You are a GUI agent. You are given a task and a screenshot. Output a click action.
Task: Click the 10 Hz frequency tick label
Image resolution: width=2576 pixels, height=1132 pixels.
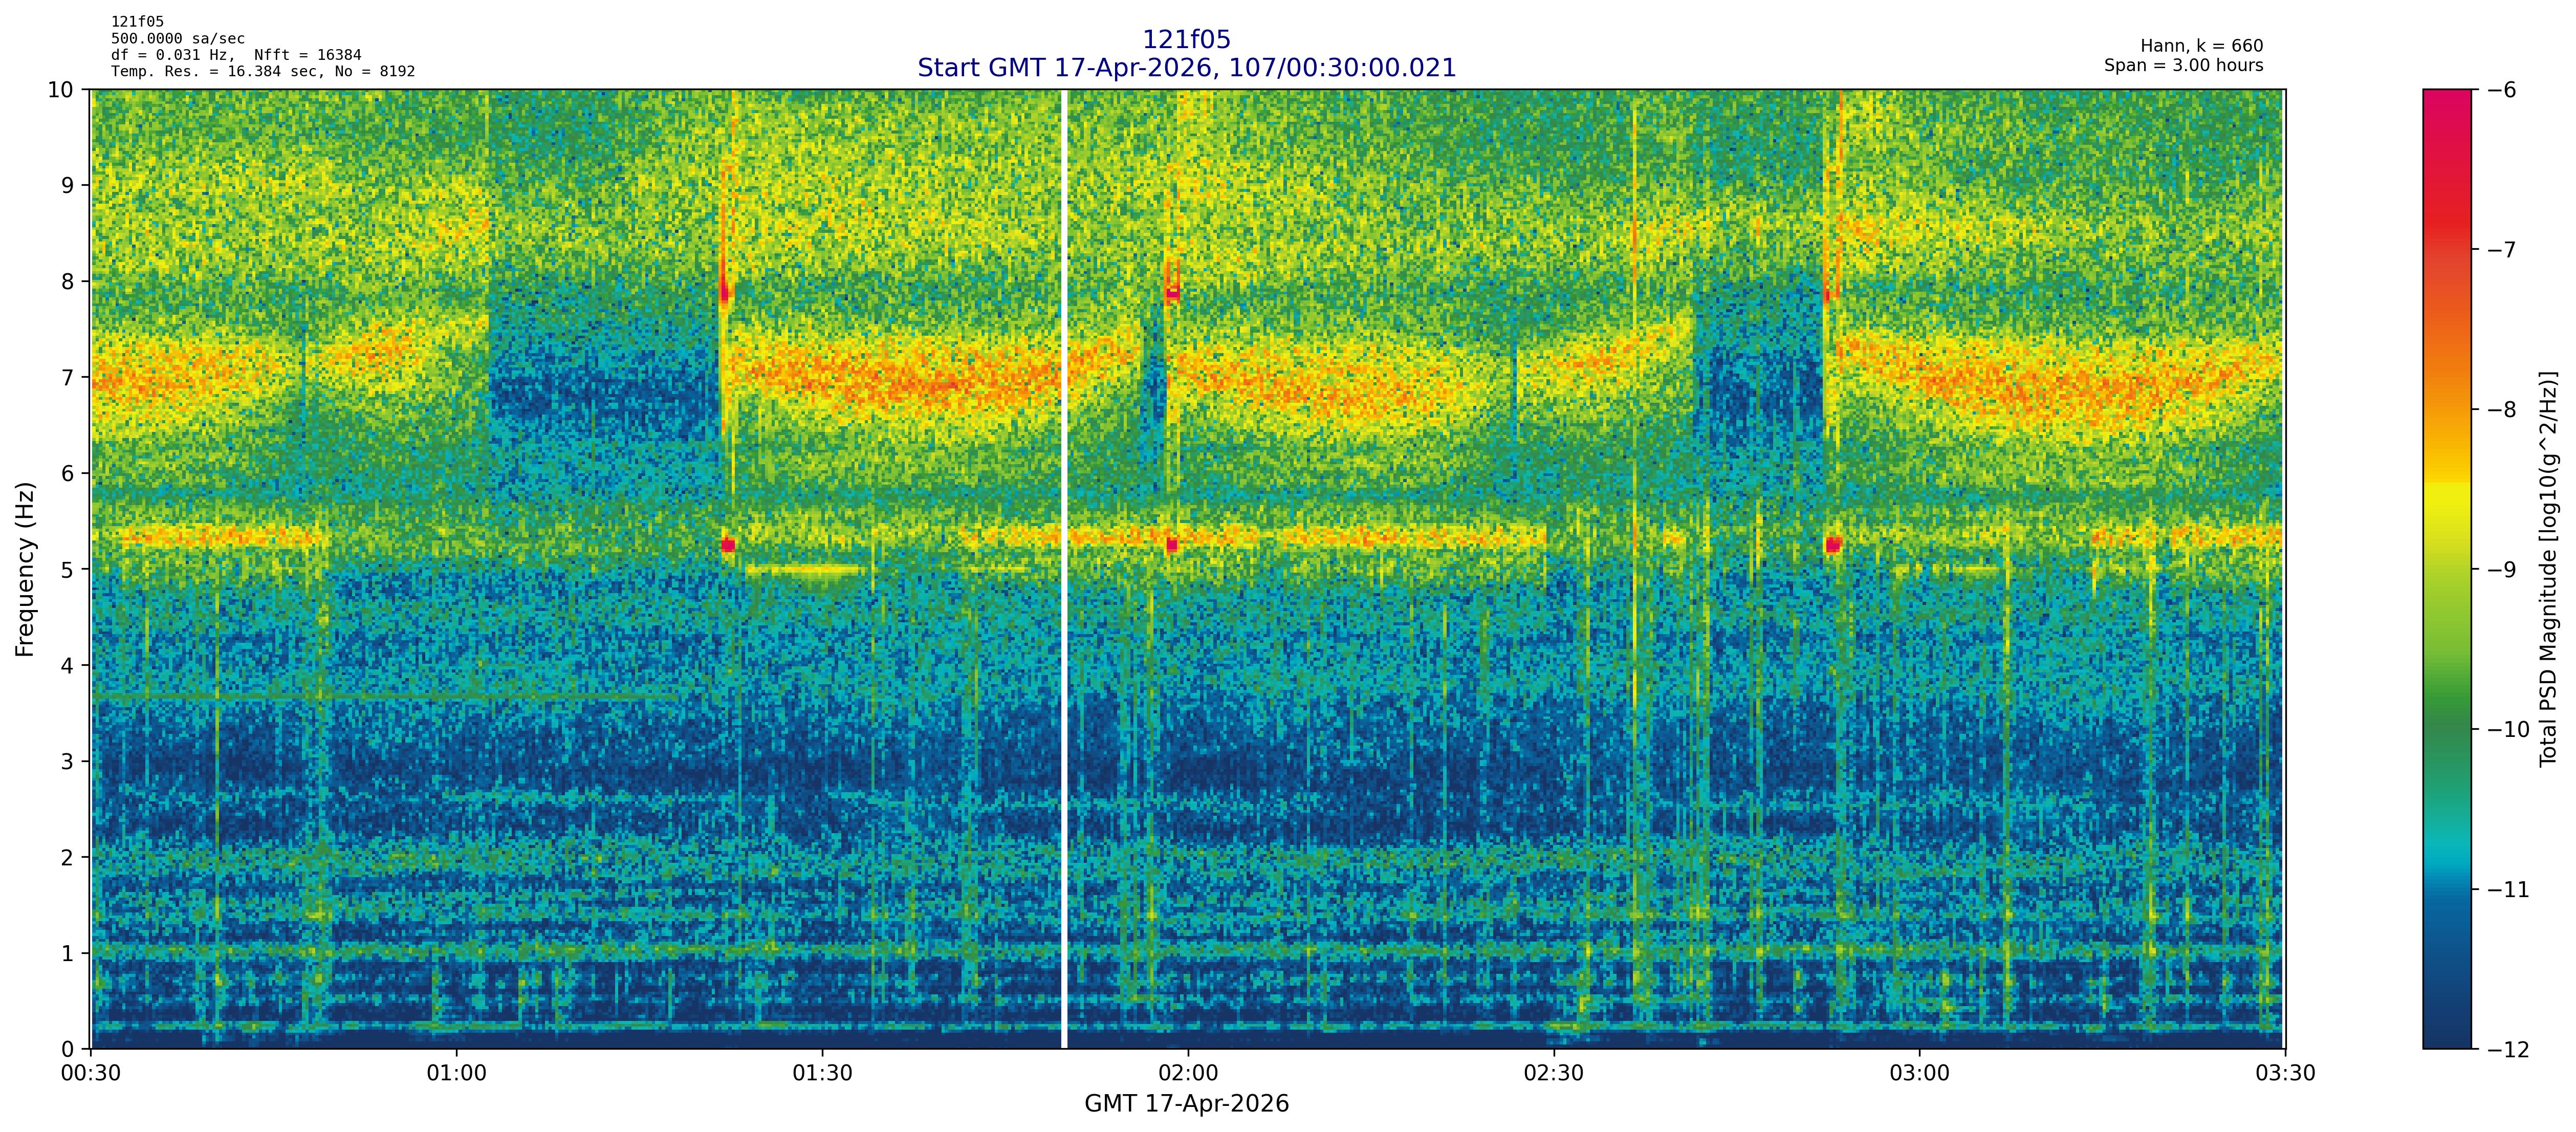[61, 90]
